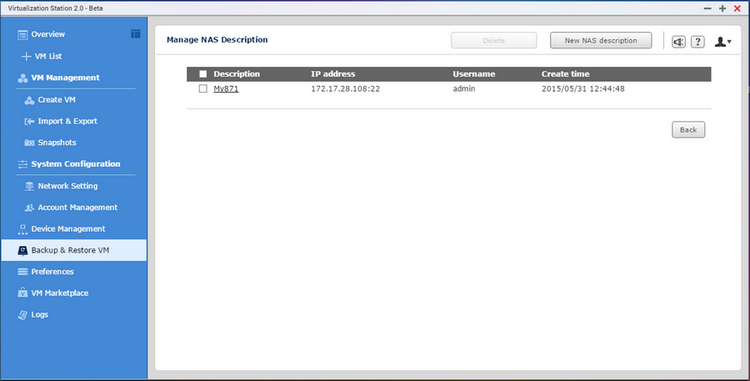Click the Logs scroll icon
Image resolution: width=750 pixels, height=381 pixels.
22,315
